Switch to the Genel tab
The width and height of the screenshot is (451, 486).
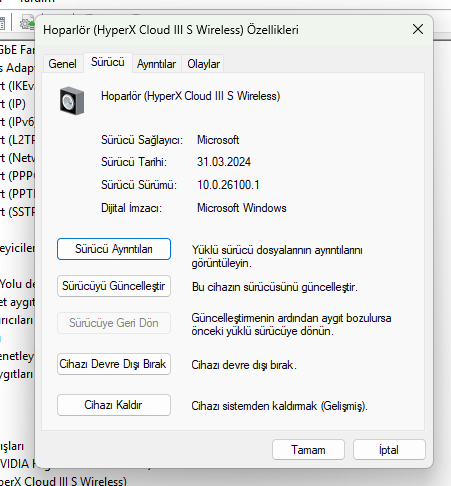(62, 64)
